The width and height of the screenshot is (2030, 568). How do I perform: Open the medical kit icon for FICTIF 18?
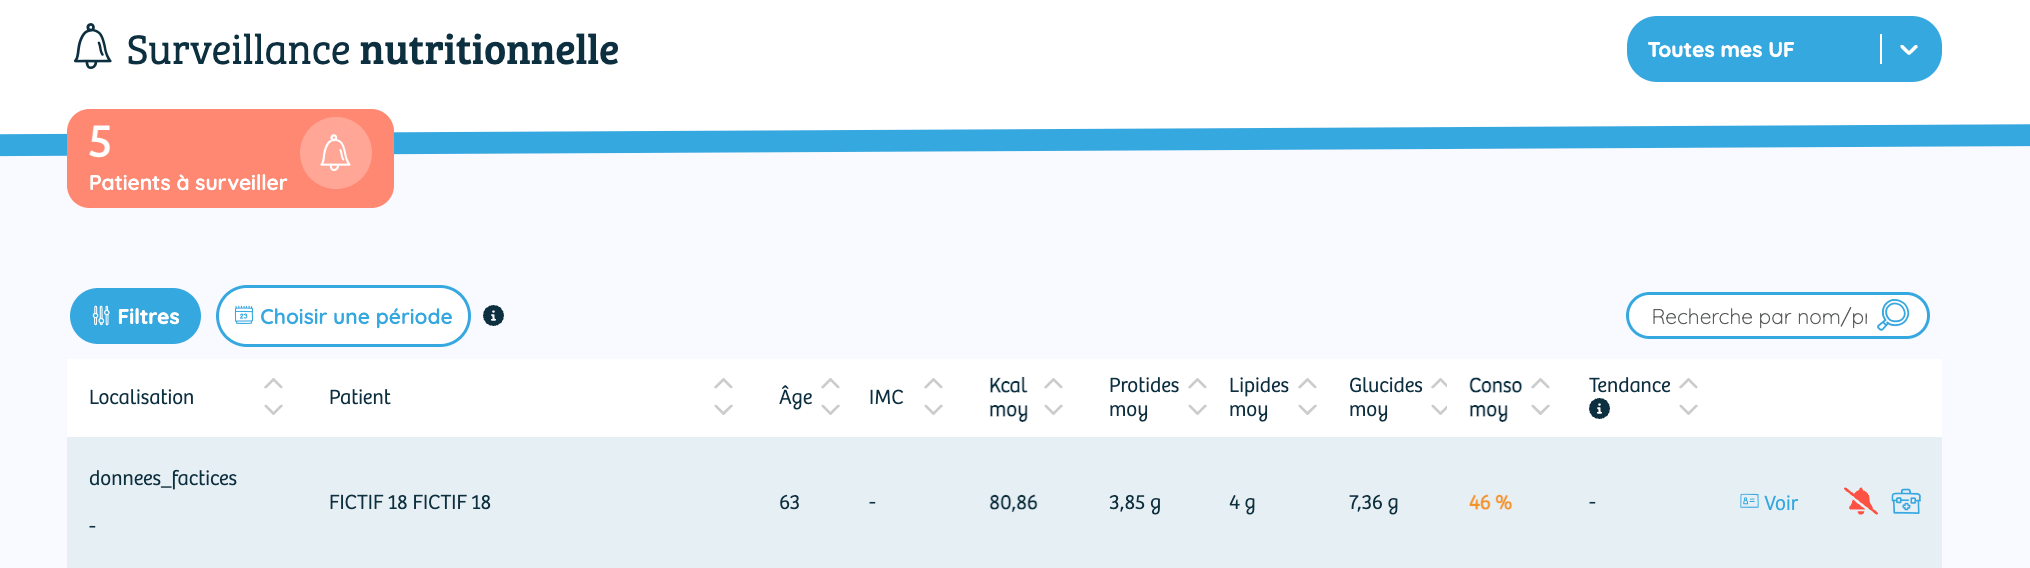tap(1906, 501)
